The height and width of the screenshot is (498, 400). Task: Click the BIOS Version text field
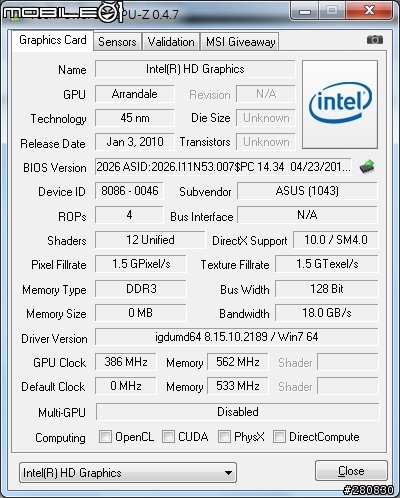tap(223, 166)
